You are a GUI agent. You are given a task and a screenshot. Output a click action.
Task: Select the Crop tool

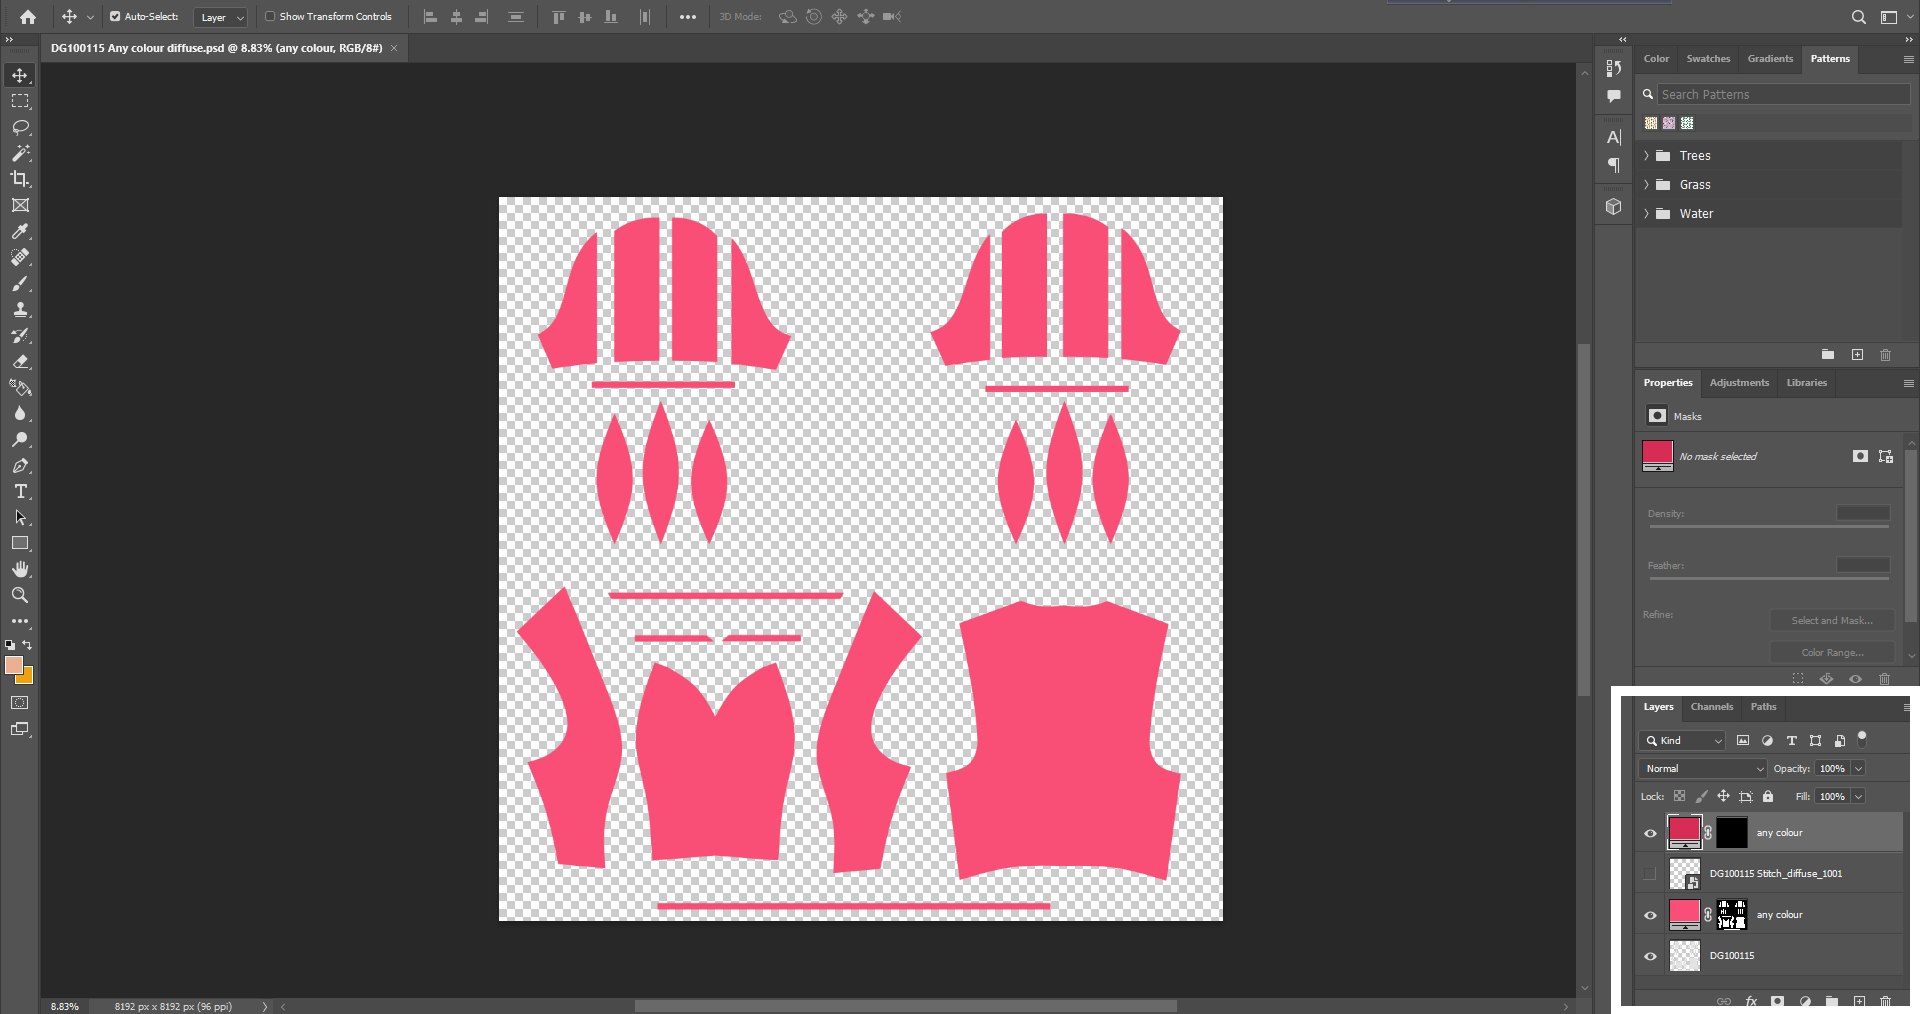coord(20,179)
